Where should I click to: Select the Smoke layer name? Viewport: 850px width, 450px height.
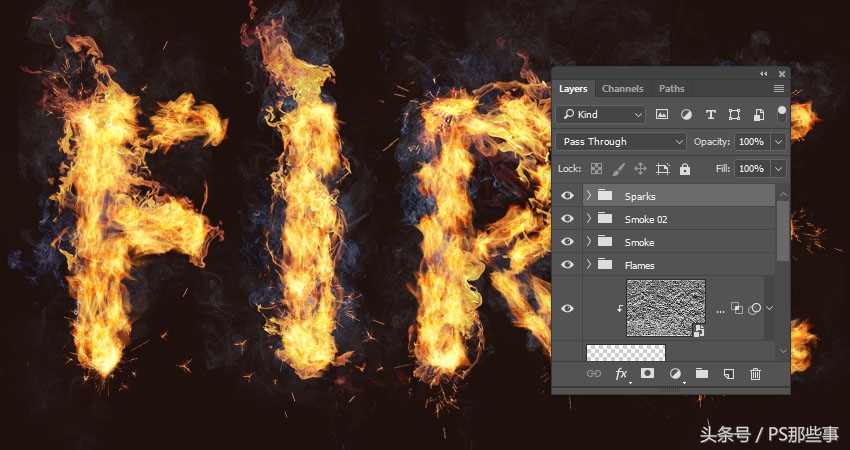point(639,242)
